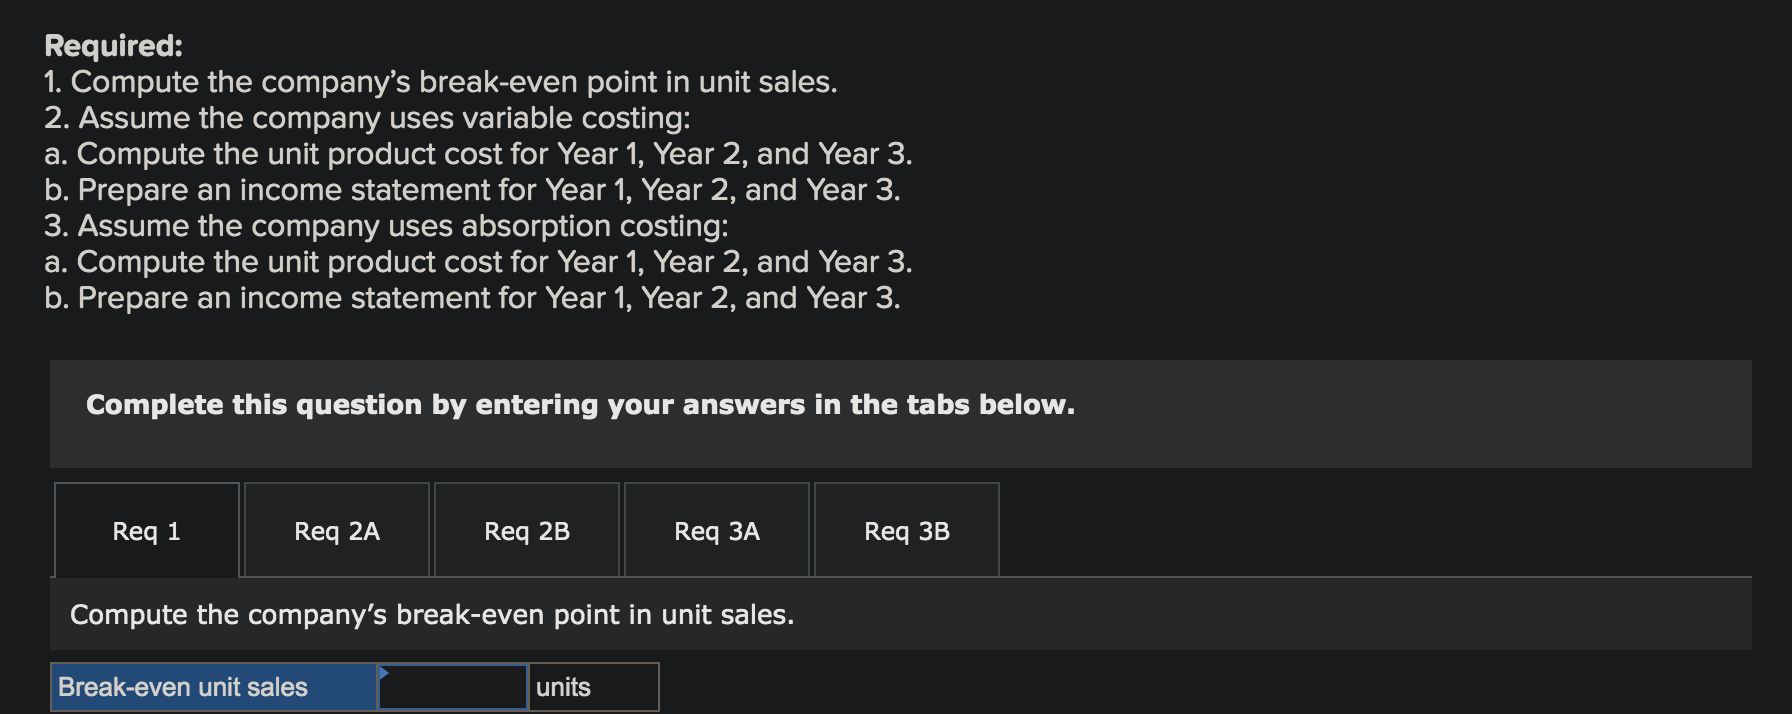1792x714 pixels.
Task: Click line 2a about unit product cost
Action: [478, 154]
